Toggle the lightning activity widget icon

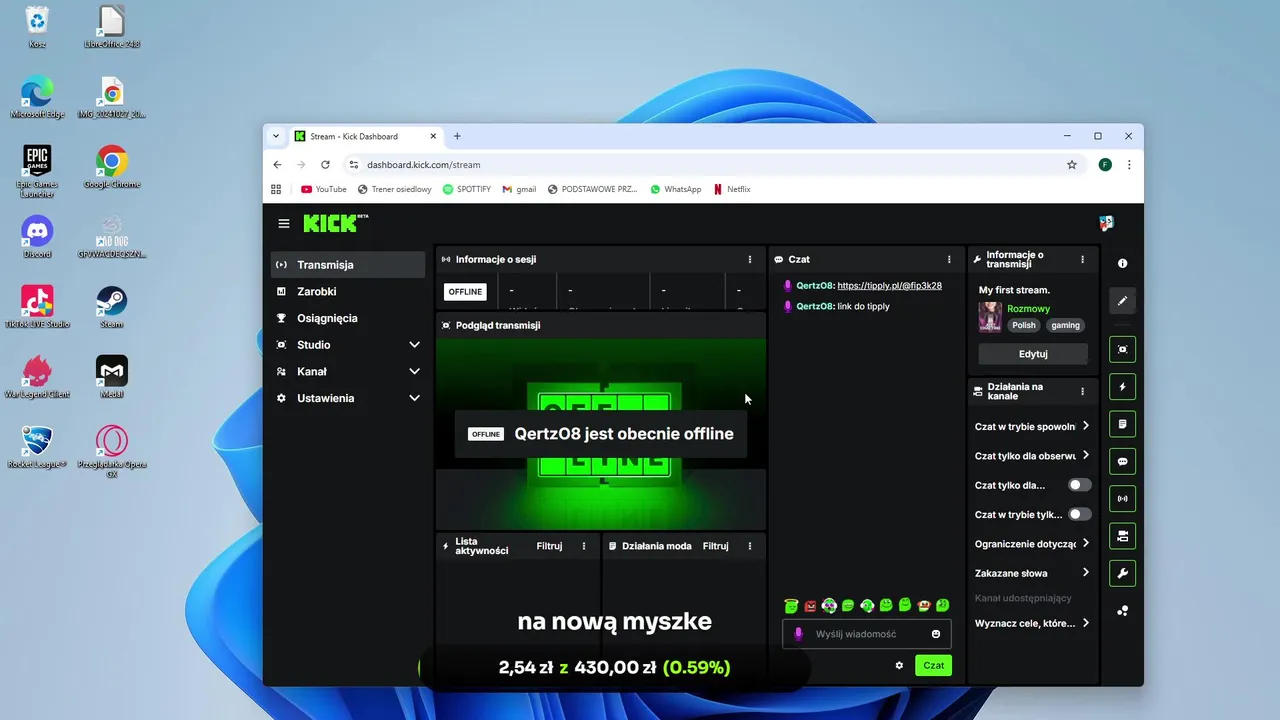pyautogui.click(x=1122, y=387)
